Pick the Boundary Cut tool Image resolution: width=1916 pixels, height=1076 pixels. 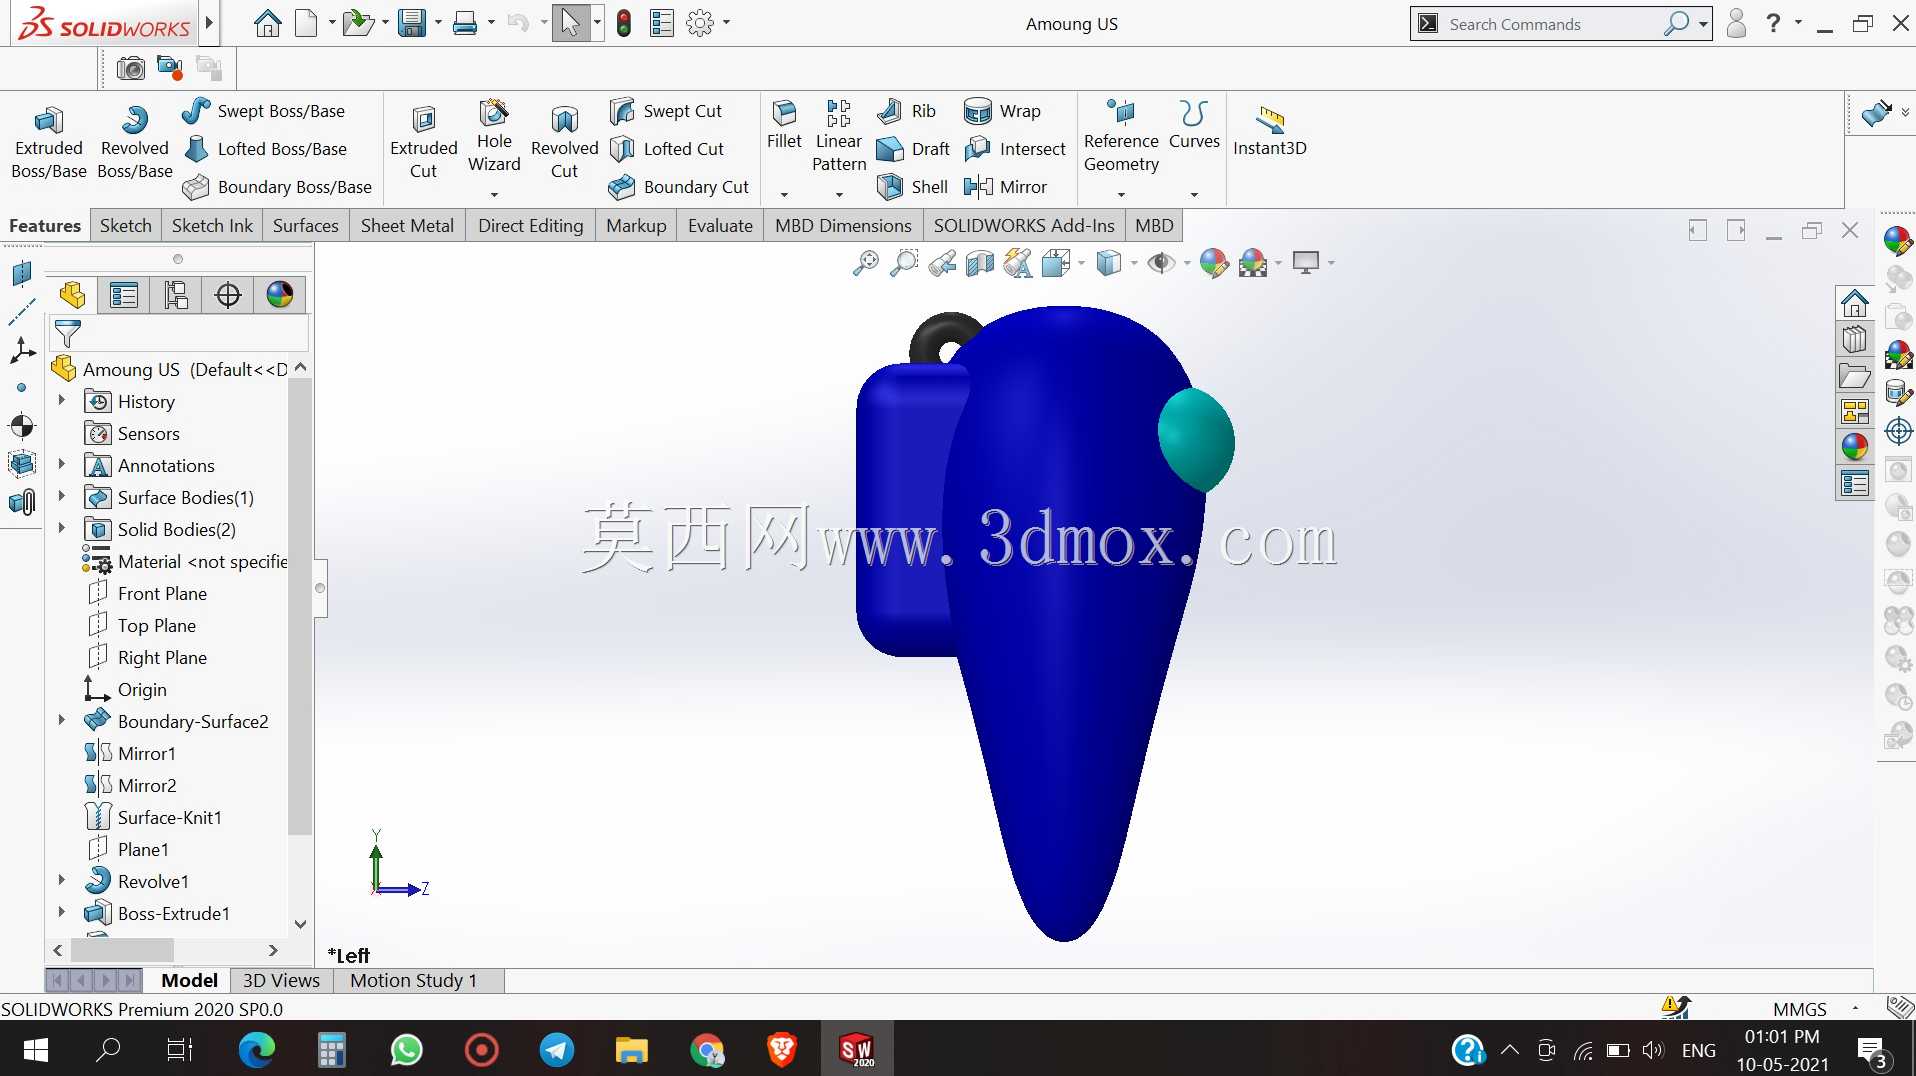coord(679,187)
